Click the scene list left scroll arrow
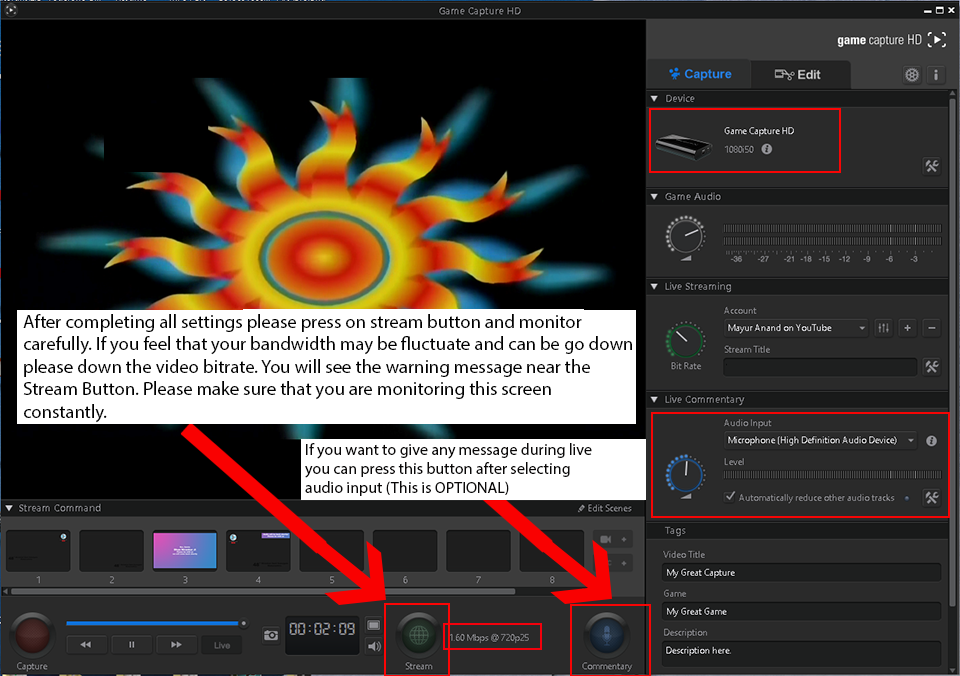Screen dimensions: 960x676 pyautogui.click(x=6, y=592)
